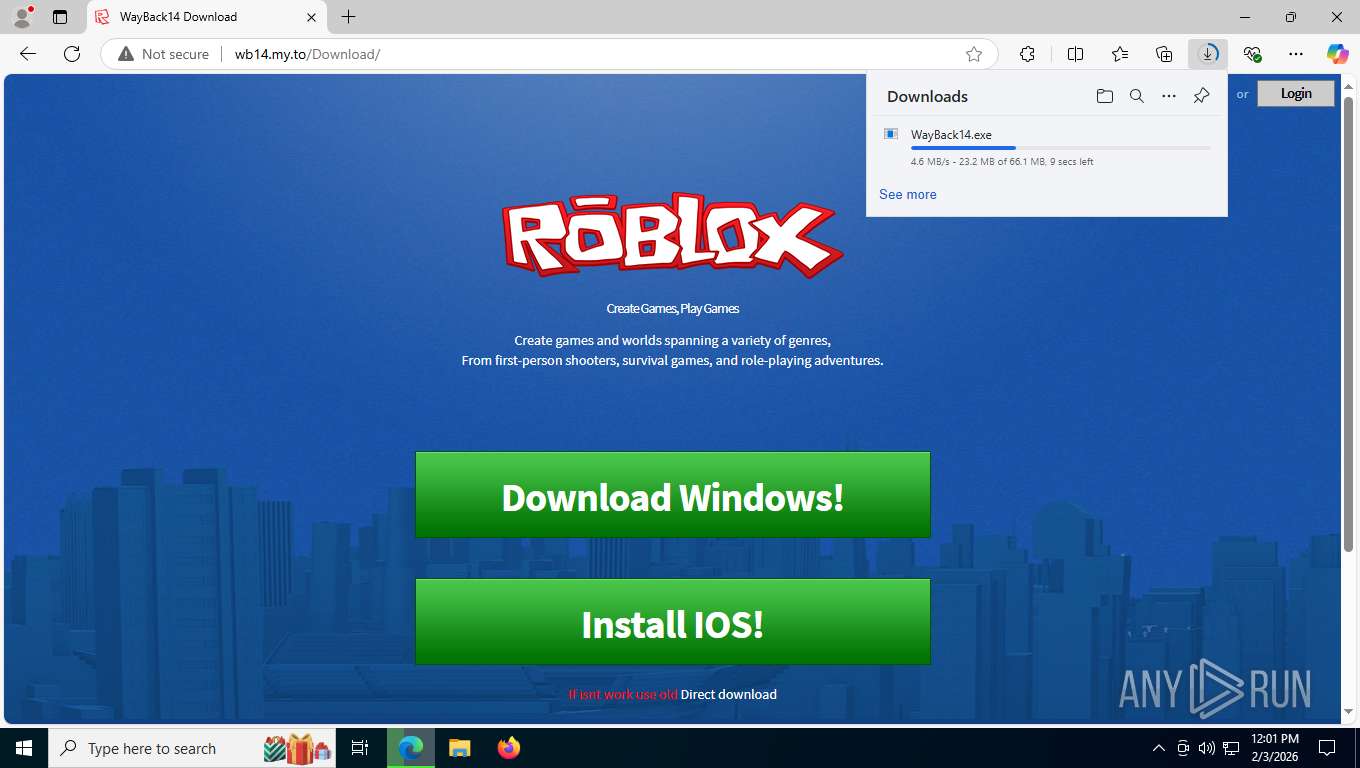Open Edge Settings and more menu
The image size is (1360, 768).
pos(1296,54)
